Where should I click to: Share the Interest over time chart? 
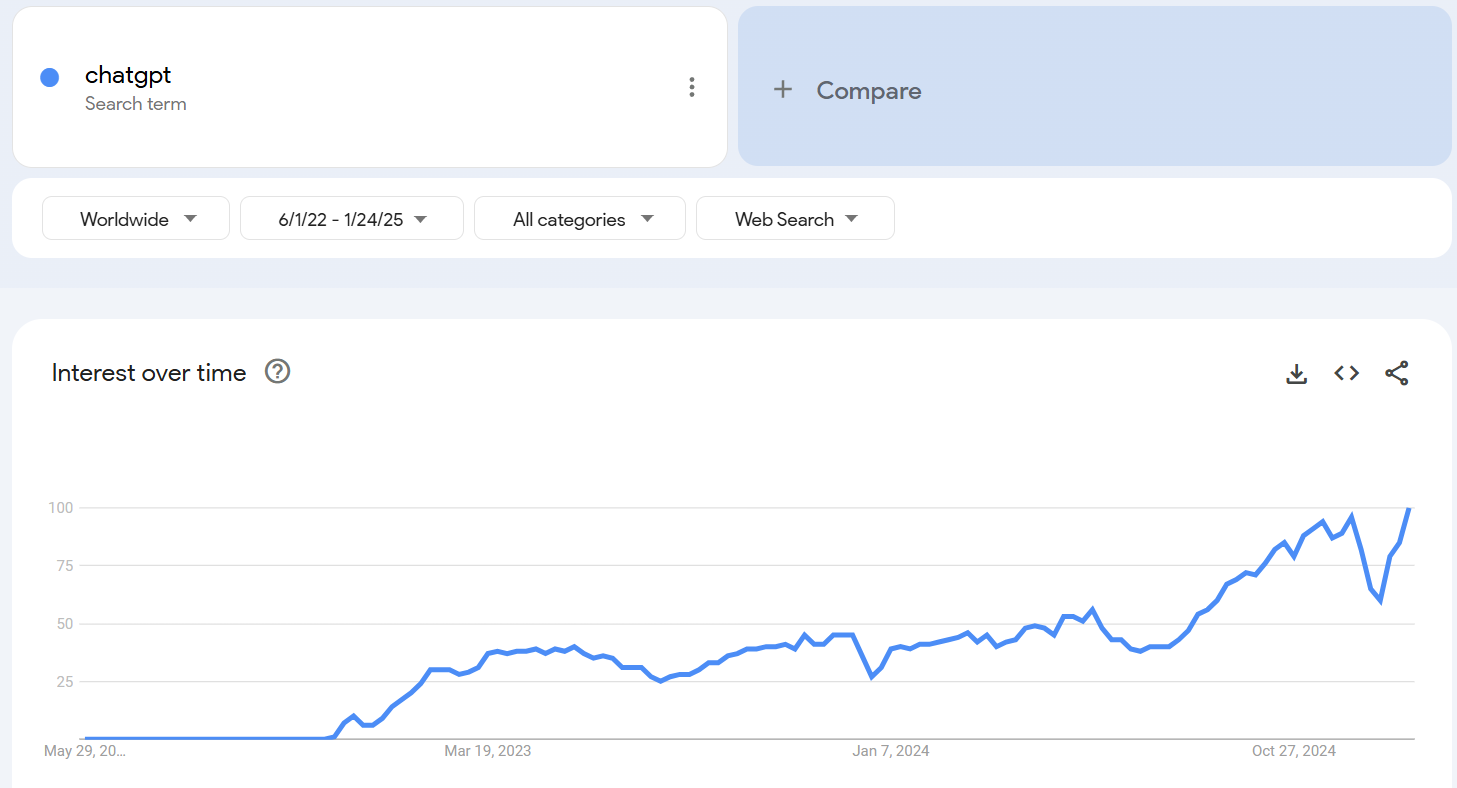(1397, 373)
